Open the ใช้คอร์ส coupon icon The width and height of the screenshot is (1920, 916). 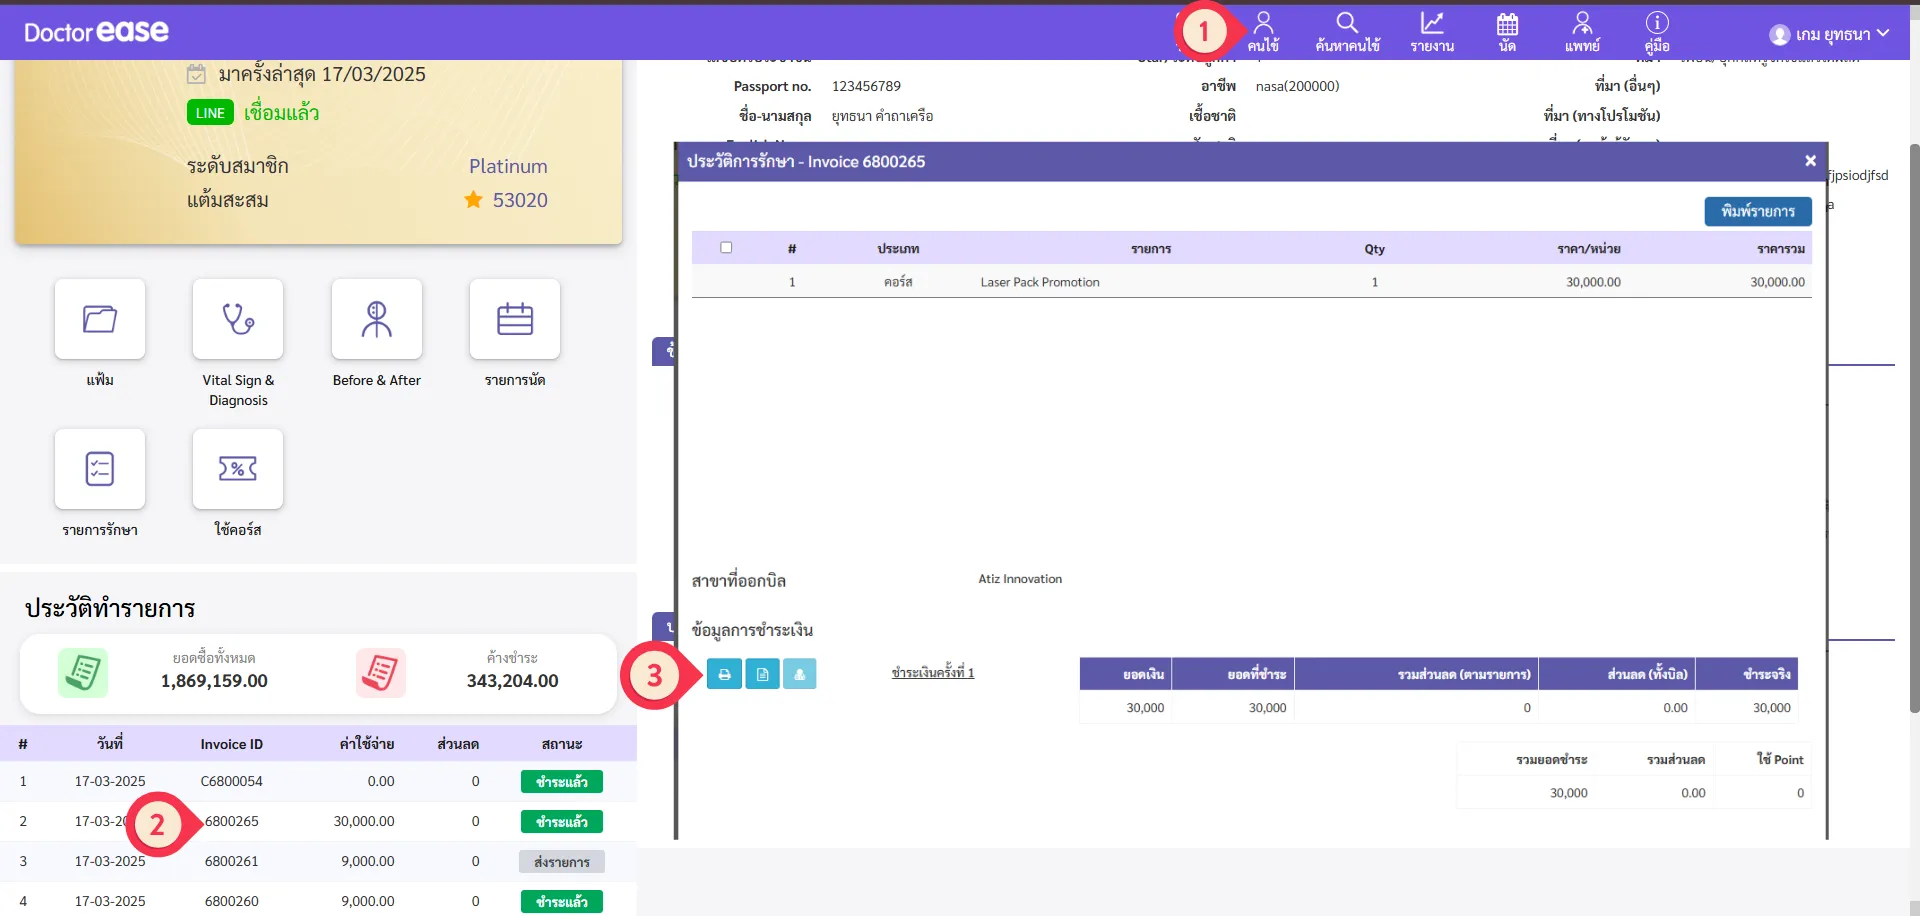(238, 469)
